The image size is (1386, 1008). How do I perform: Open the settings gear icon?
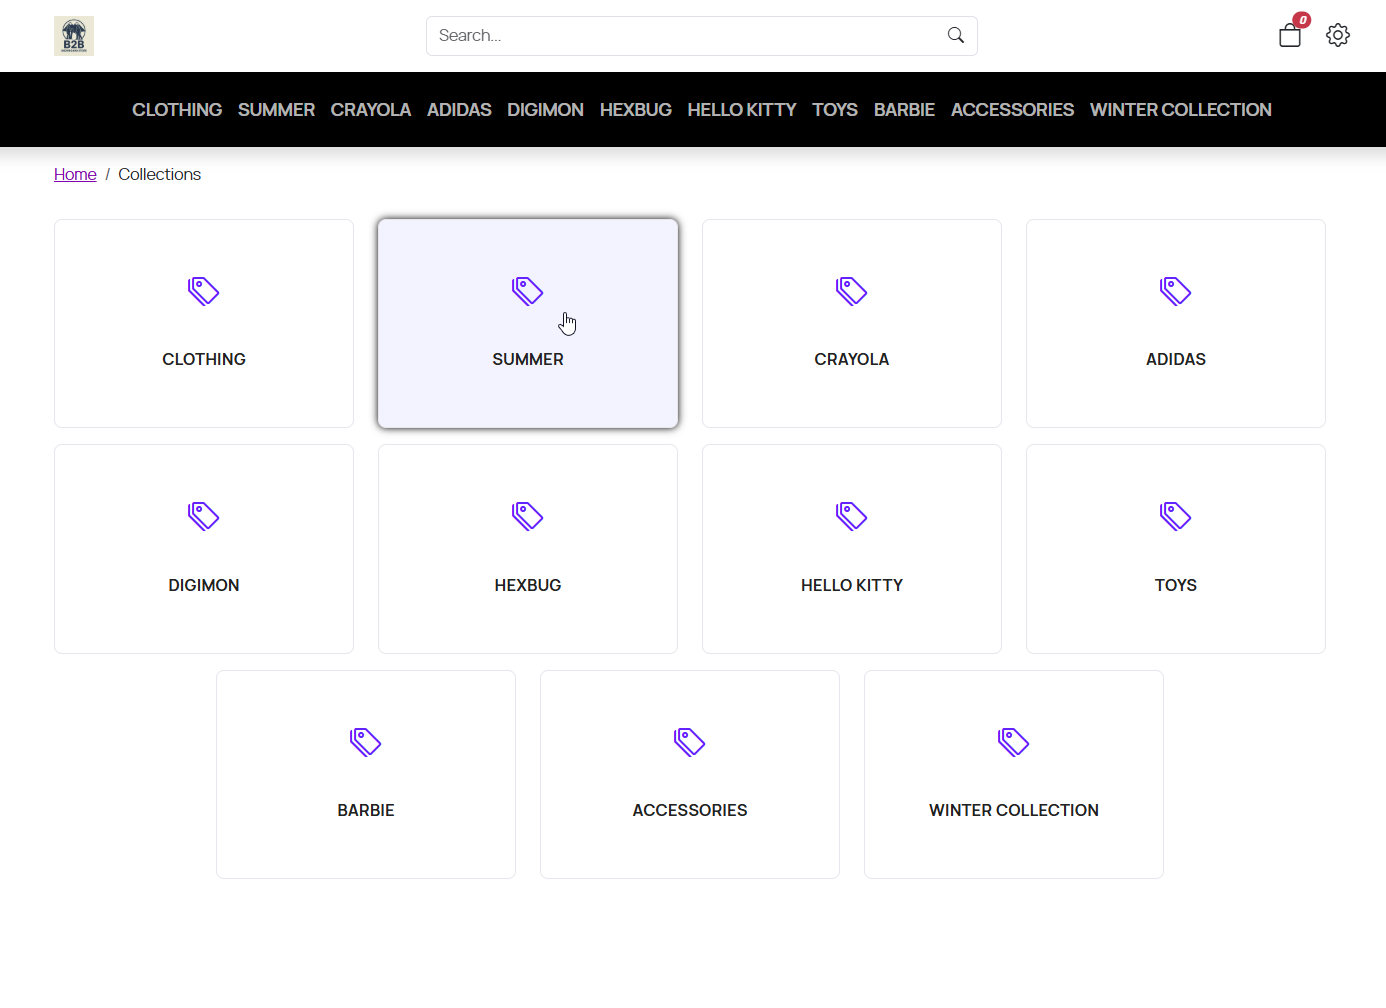[x=1338, y=36]
